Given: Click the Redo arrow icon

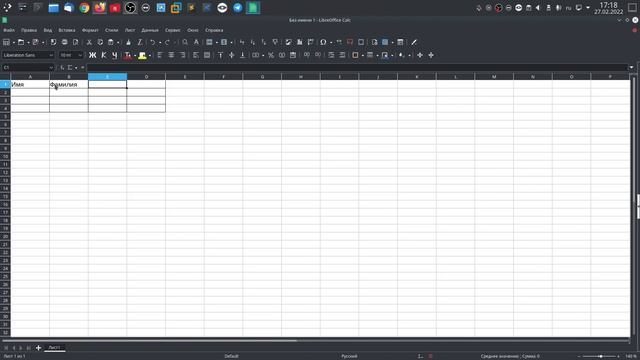Looking at the screenshot, I should [167, 42].
